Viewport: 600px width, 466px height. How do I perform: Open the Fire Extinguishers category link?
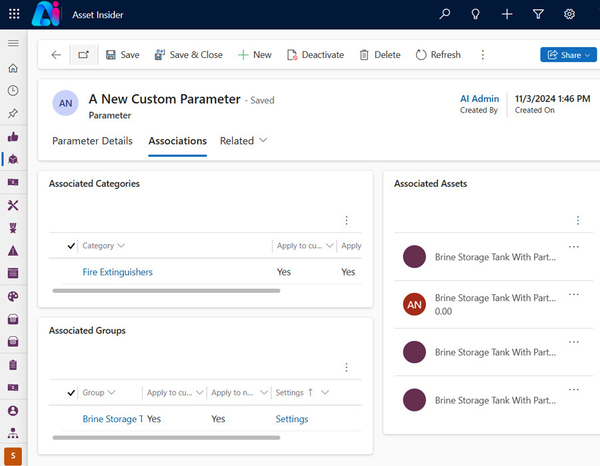[x=117, y=272]
